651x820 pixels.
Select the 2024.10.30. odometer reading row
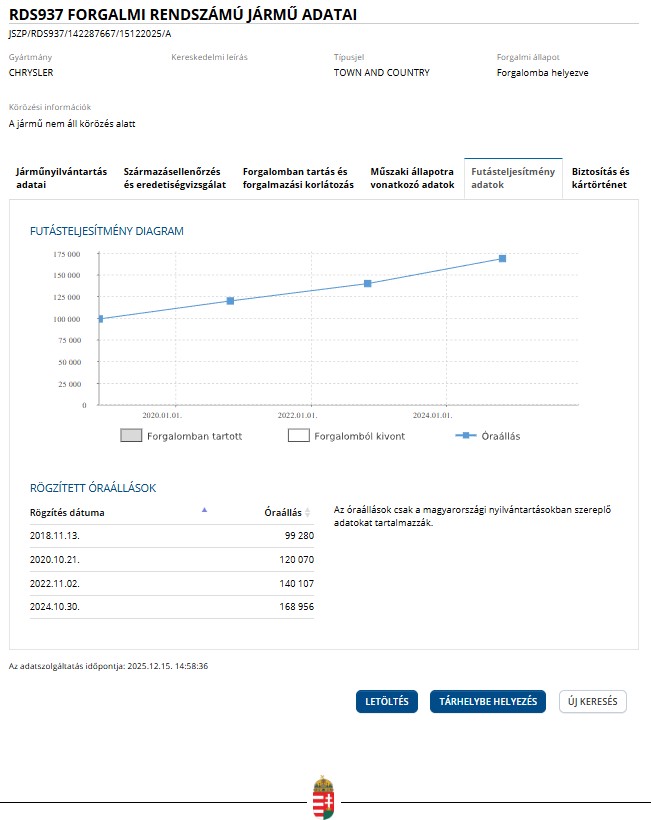(171, 607)
